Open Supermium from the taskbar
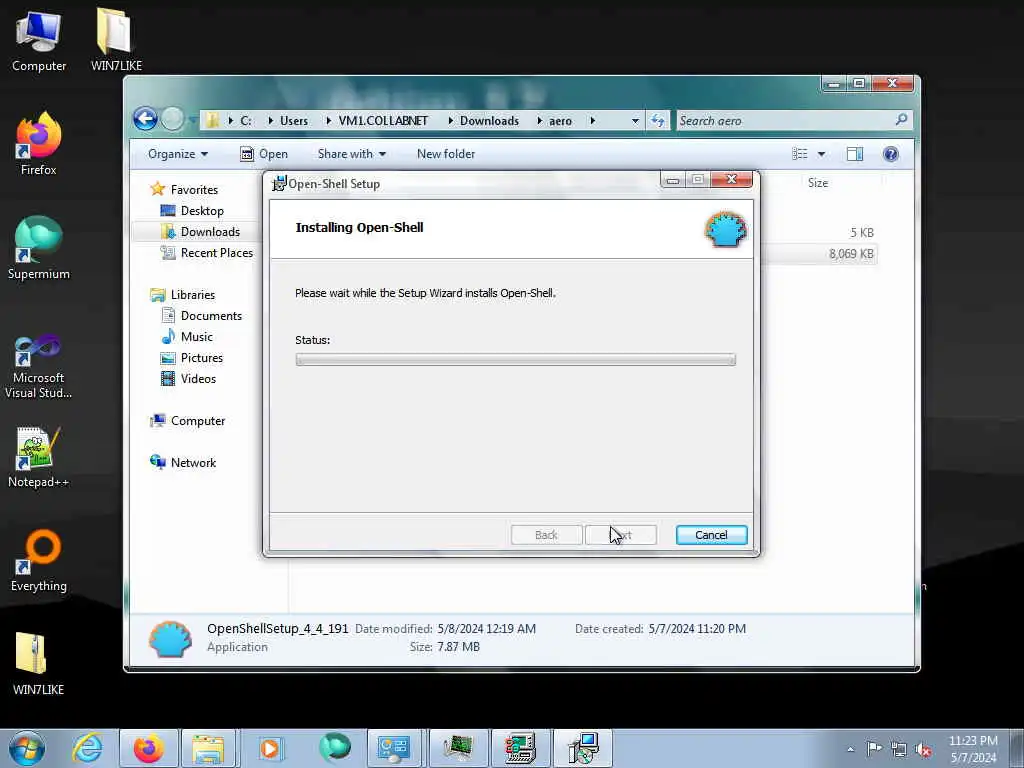 tap(335, 747)
